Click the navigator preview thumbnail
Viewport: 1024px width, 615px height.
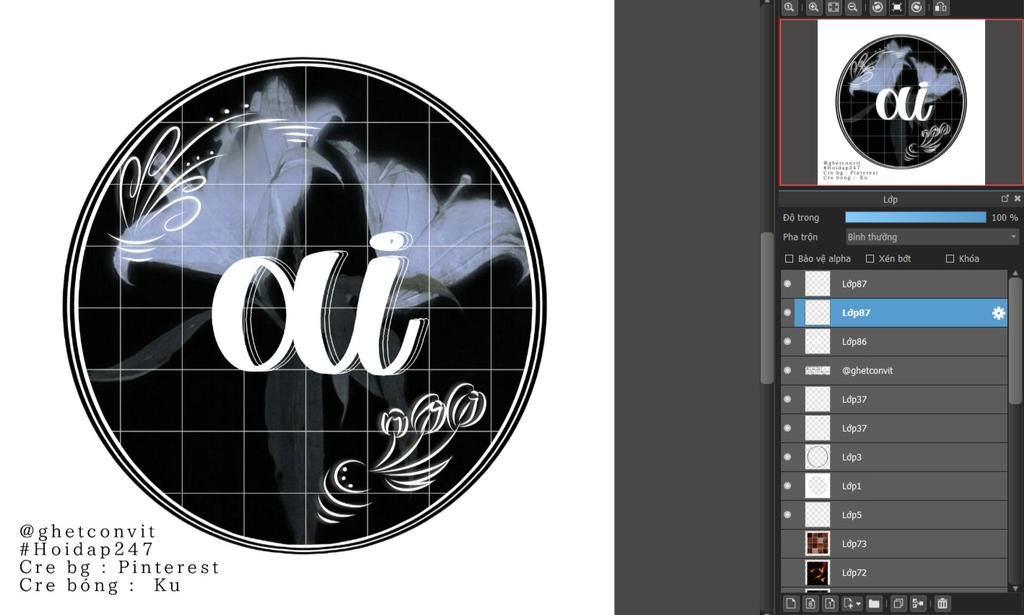pyautogui.click(x=901, y=102)
